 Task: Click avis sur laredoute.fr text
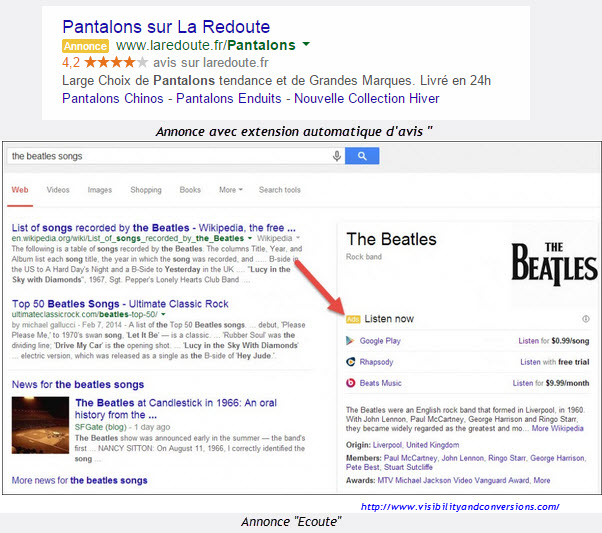(211, 62)
